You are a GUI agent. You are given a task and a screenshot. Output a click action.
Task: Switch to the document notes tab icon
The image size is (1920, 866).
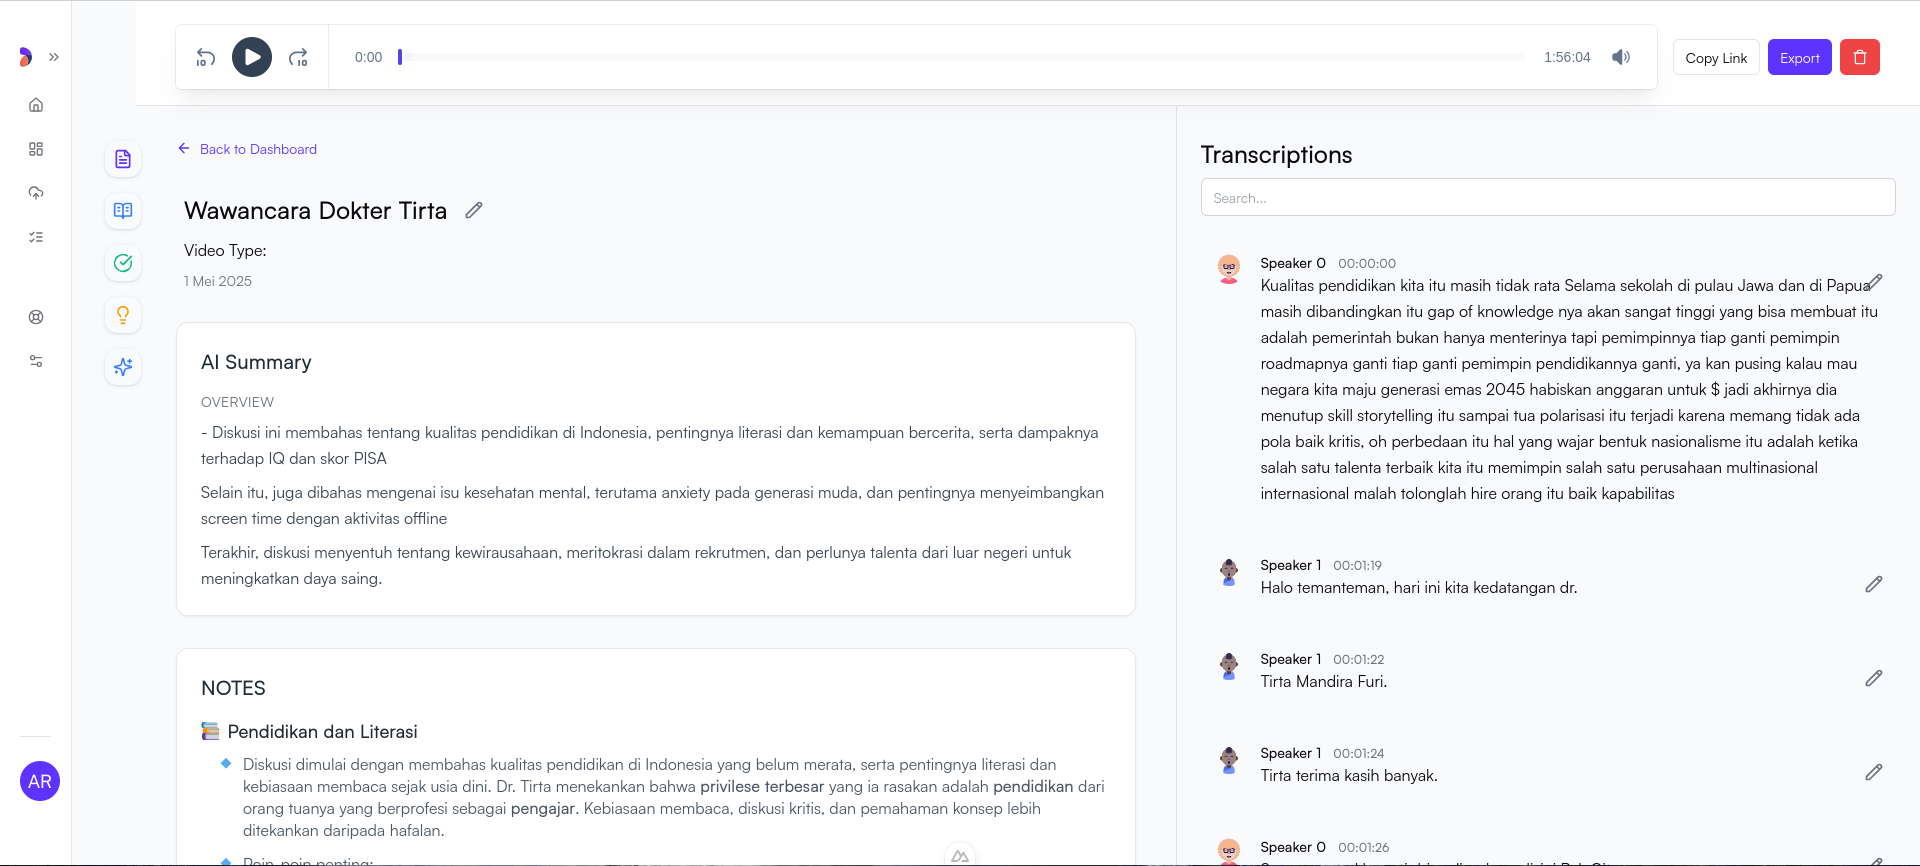tap(123, 159)
